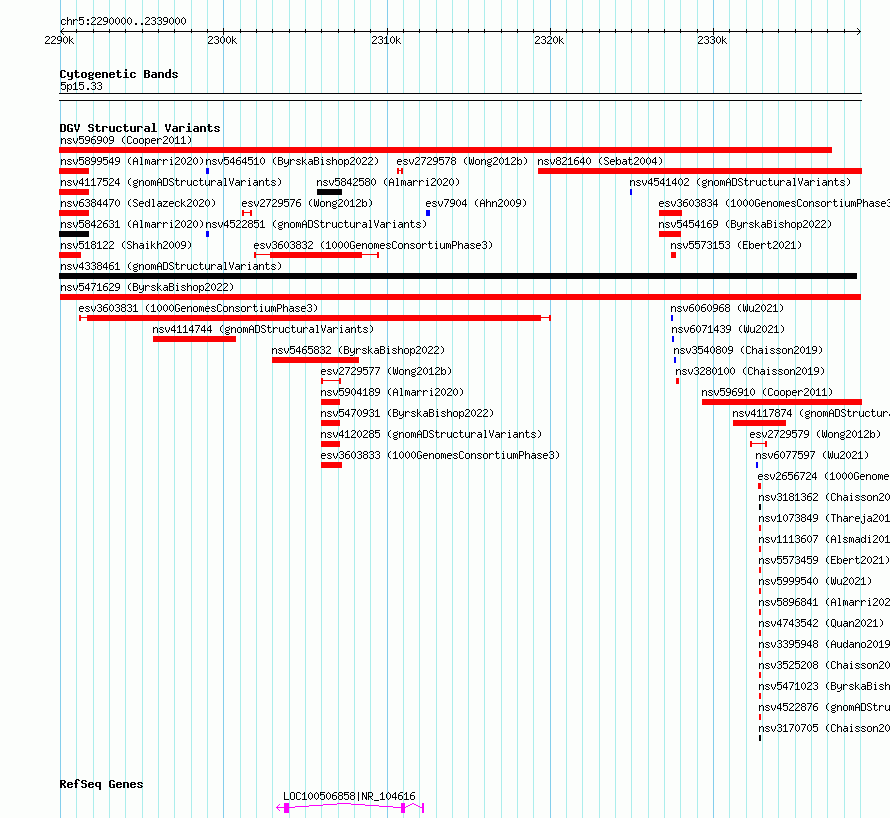Image resolution: width=890 pixels, height=818 pixels.
Task: Click the 2310k ruler position marker
Action: 386,40
